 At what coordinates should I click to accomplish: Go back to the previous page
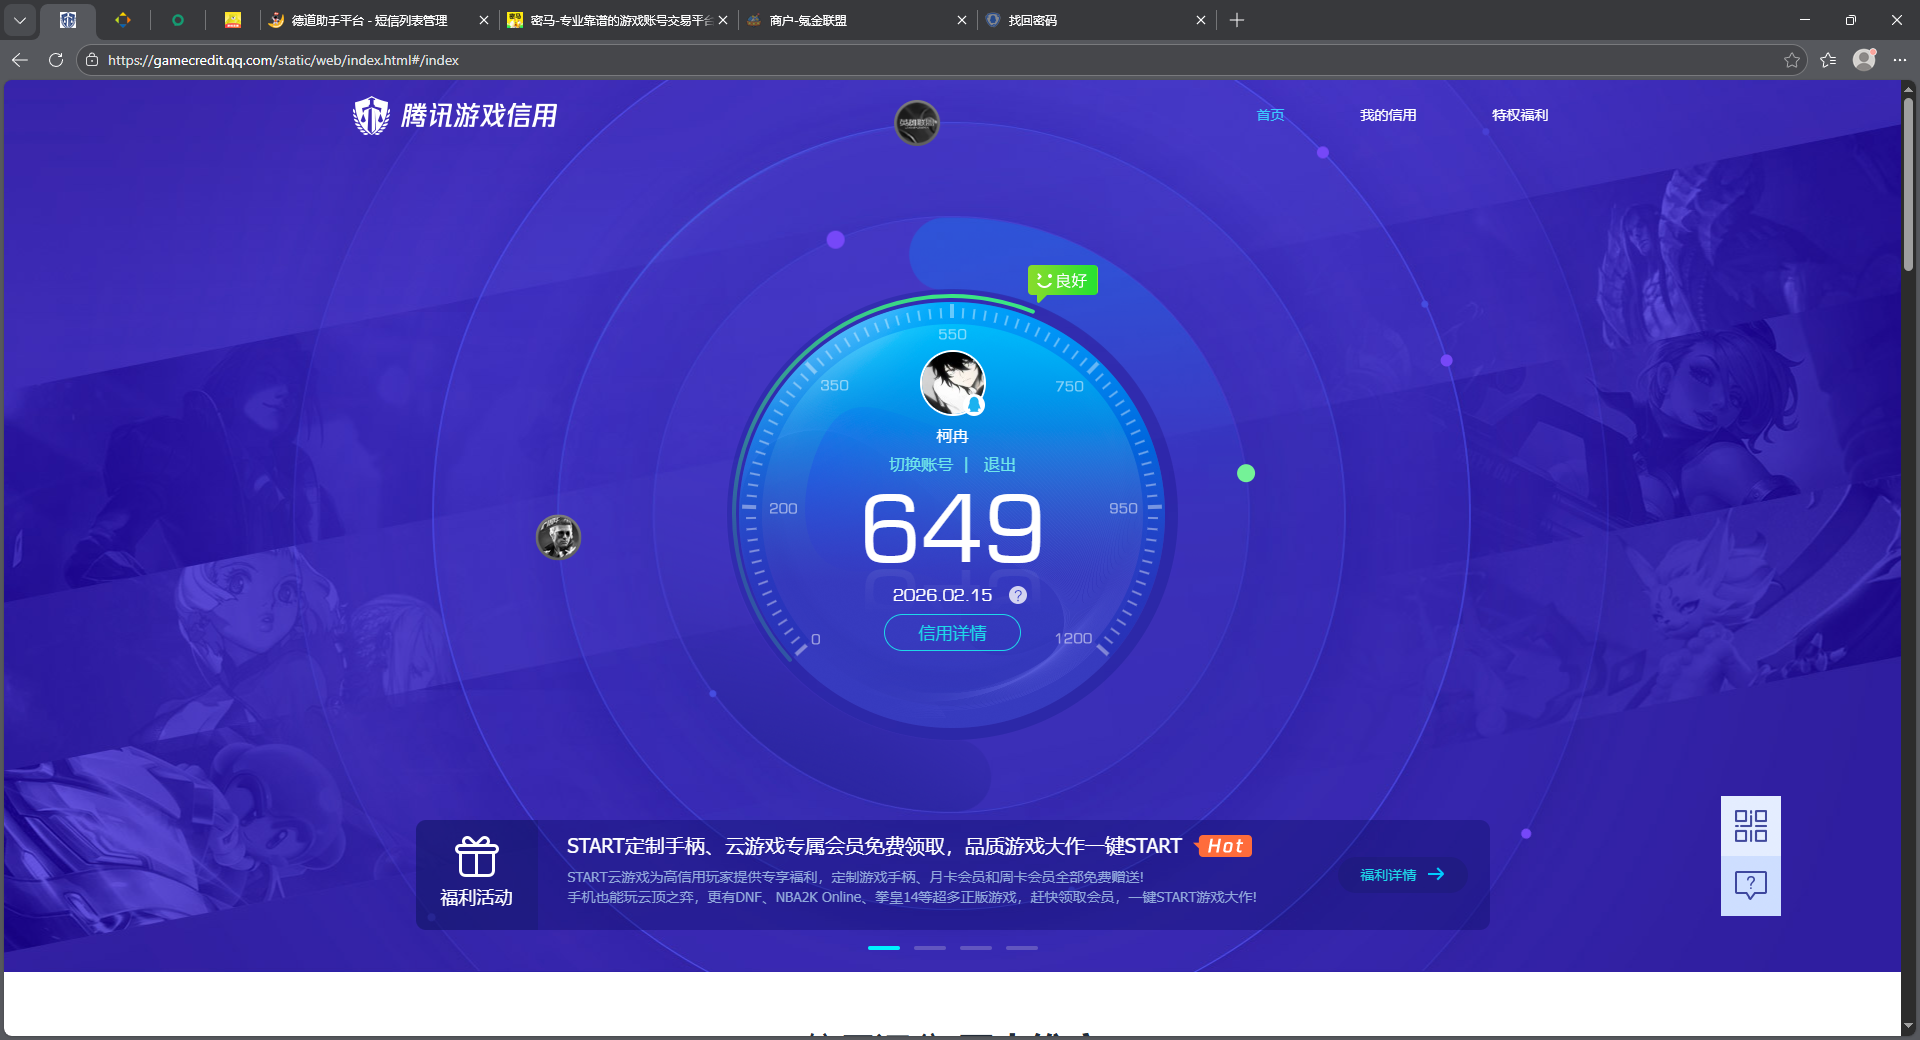point(20,60)
